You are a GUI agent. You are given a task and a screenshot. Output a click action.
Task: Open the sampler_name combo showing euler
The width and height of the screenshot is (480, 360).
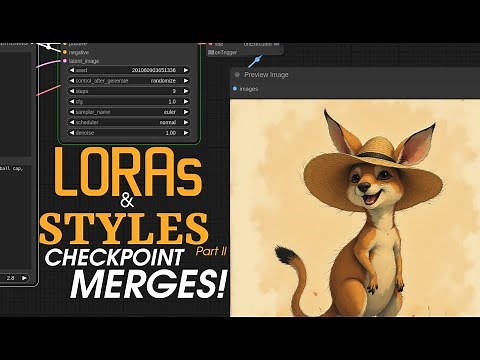coord(129,112)
